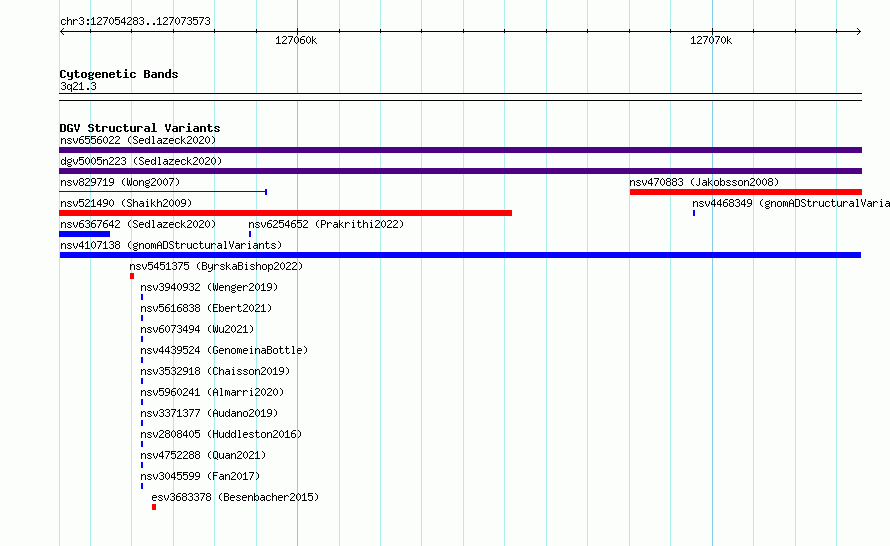890x546 pixels.
Task: Select the 3q21.3 band label
Action: pos(78,86)
